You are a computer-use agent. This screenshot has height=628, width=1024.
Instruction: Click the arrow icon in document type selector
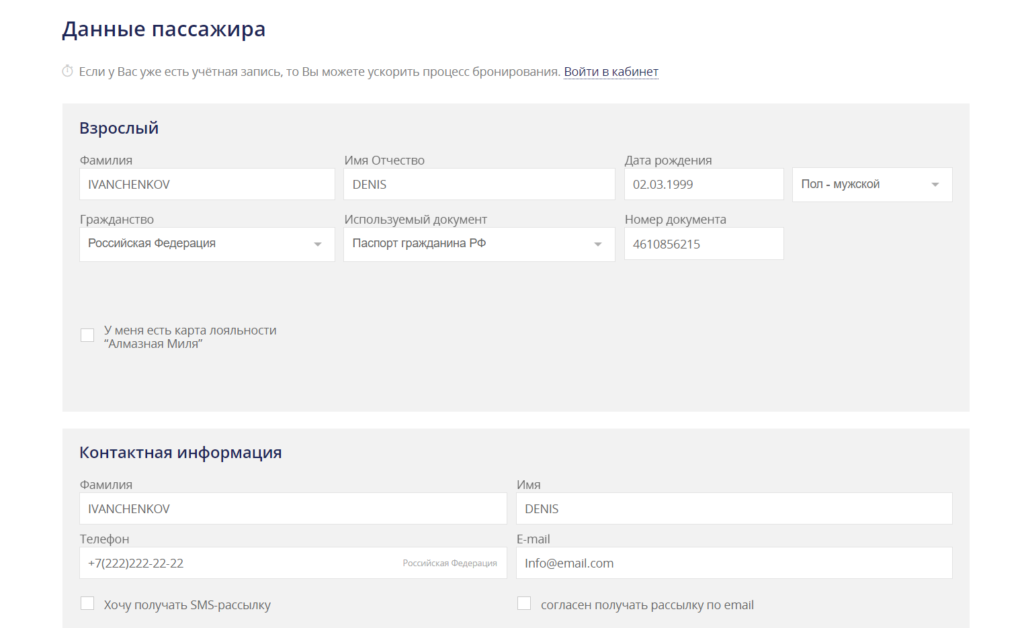598,245
